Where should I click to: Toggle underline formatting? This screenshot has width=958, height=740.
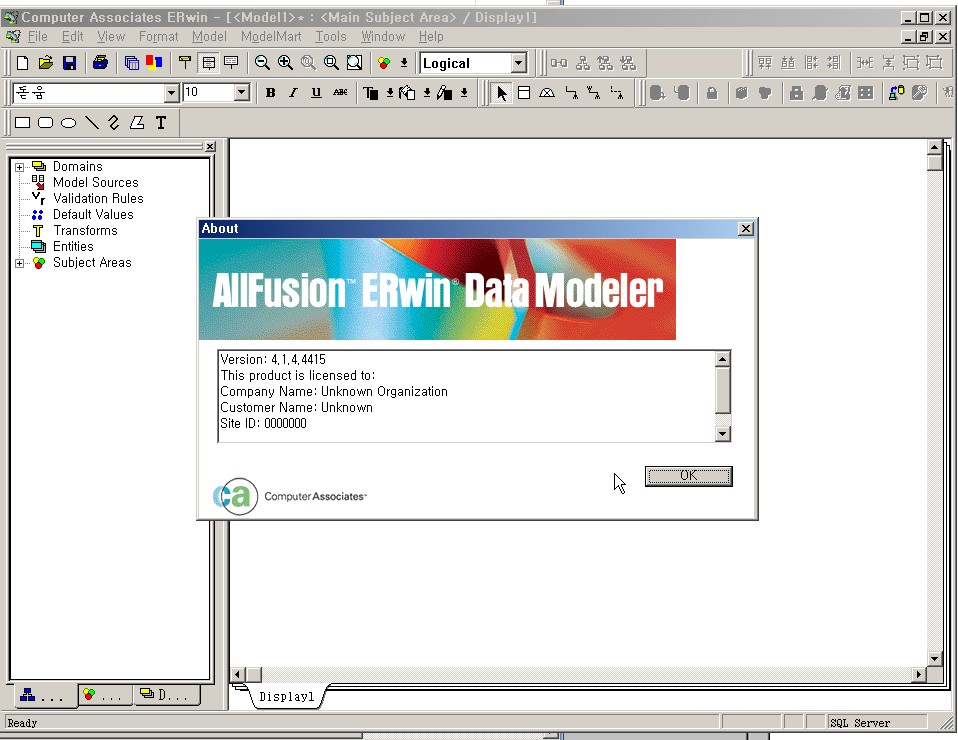[x=316, y=93]
